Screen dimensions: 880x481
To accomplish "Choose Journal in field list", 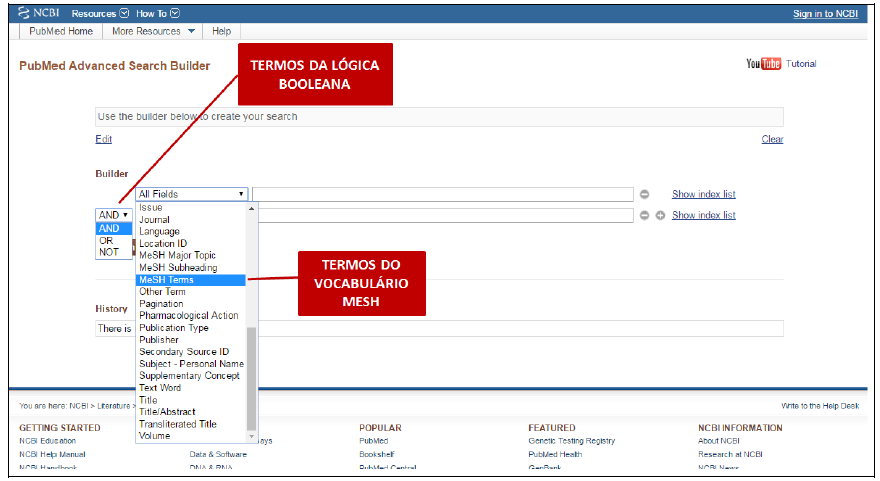I will pyautogui.click(x=190, y=220).
